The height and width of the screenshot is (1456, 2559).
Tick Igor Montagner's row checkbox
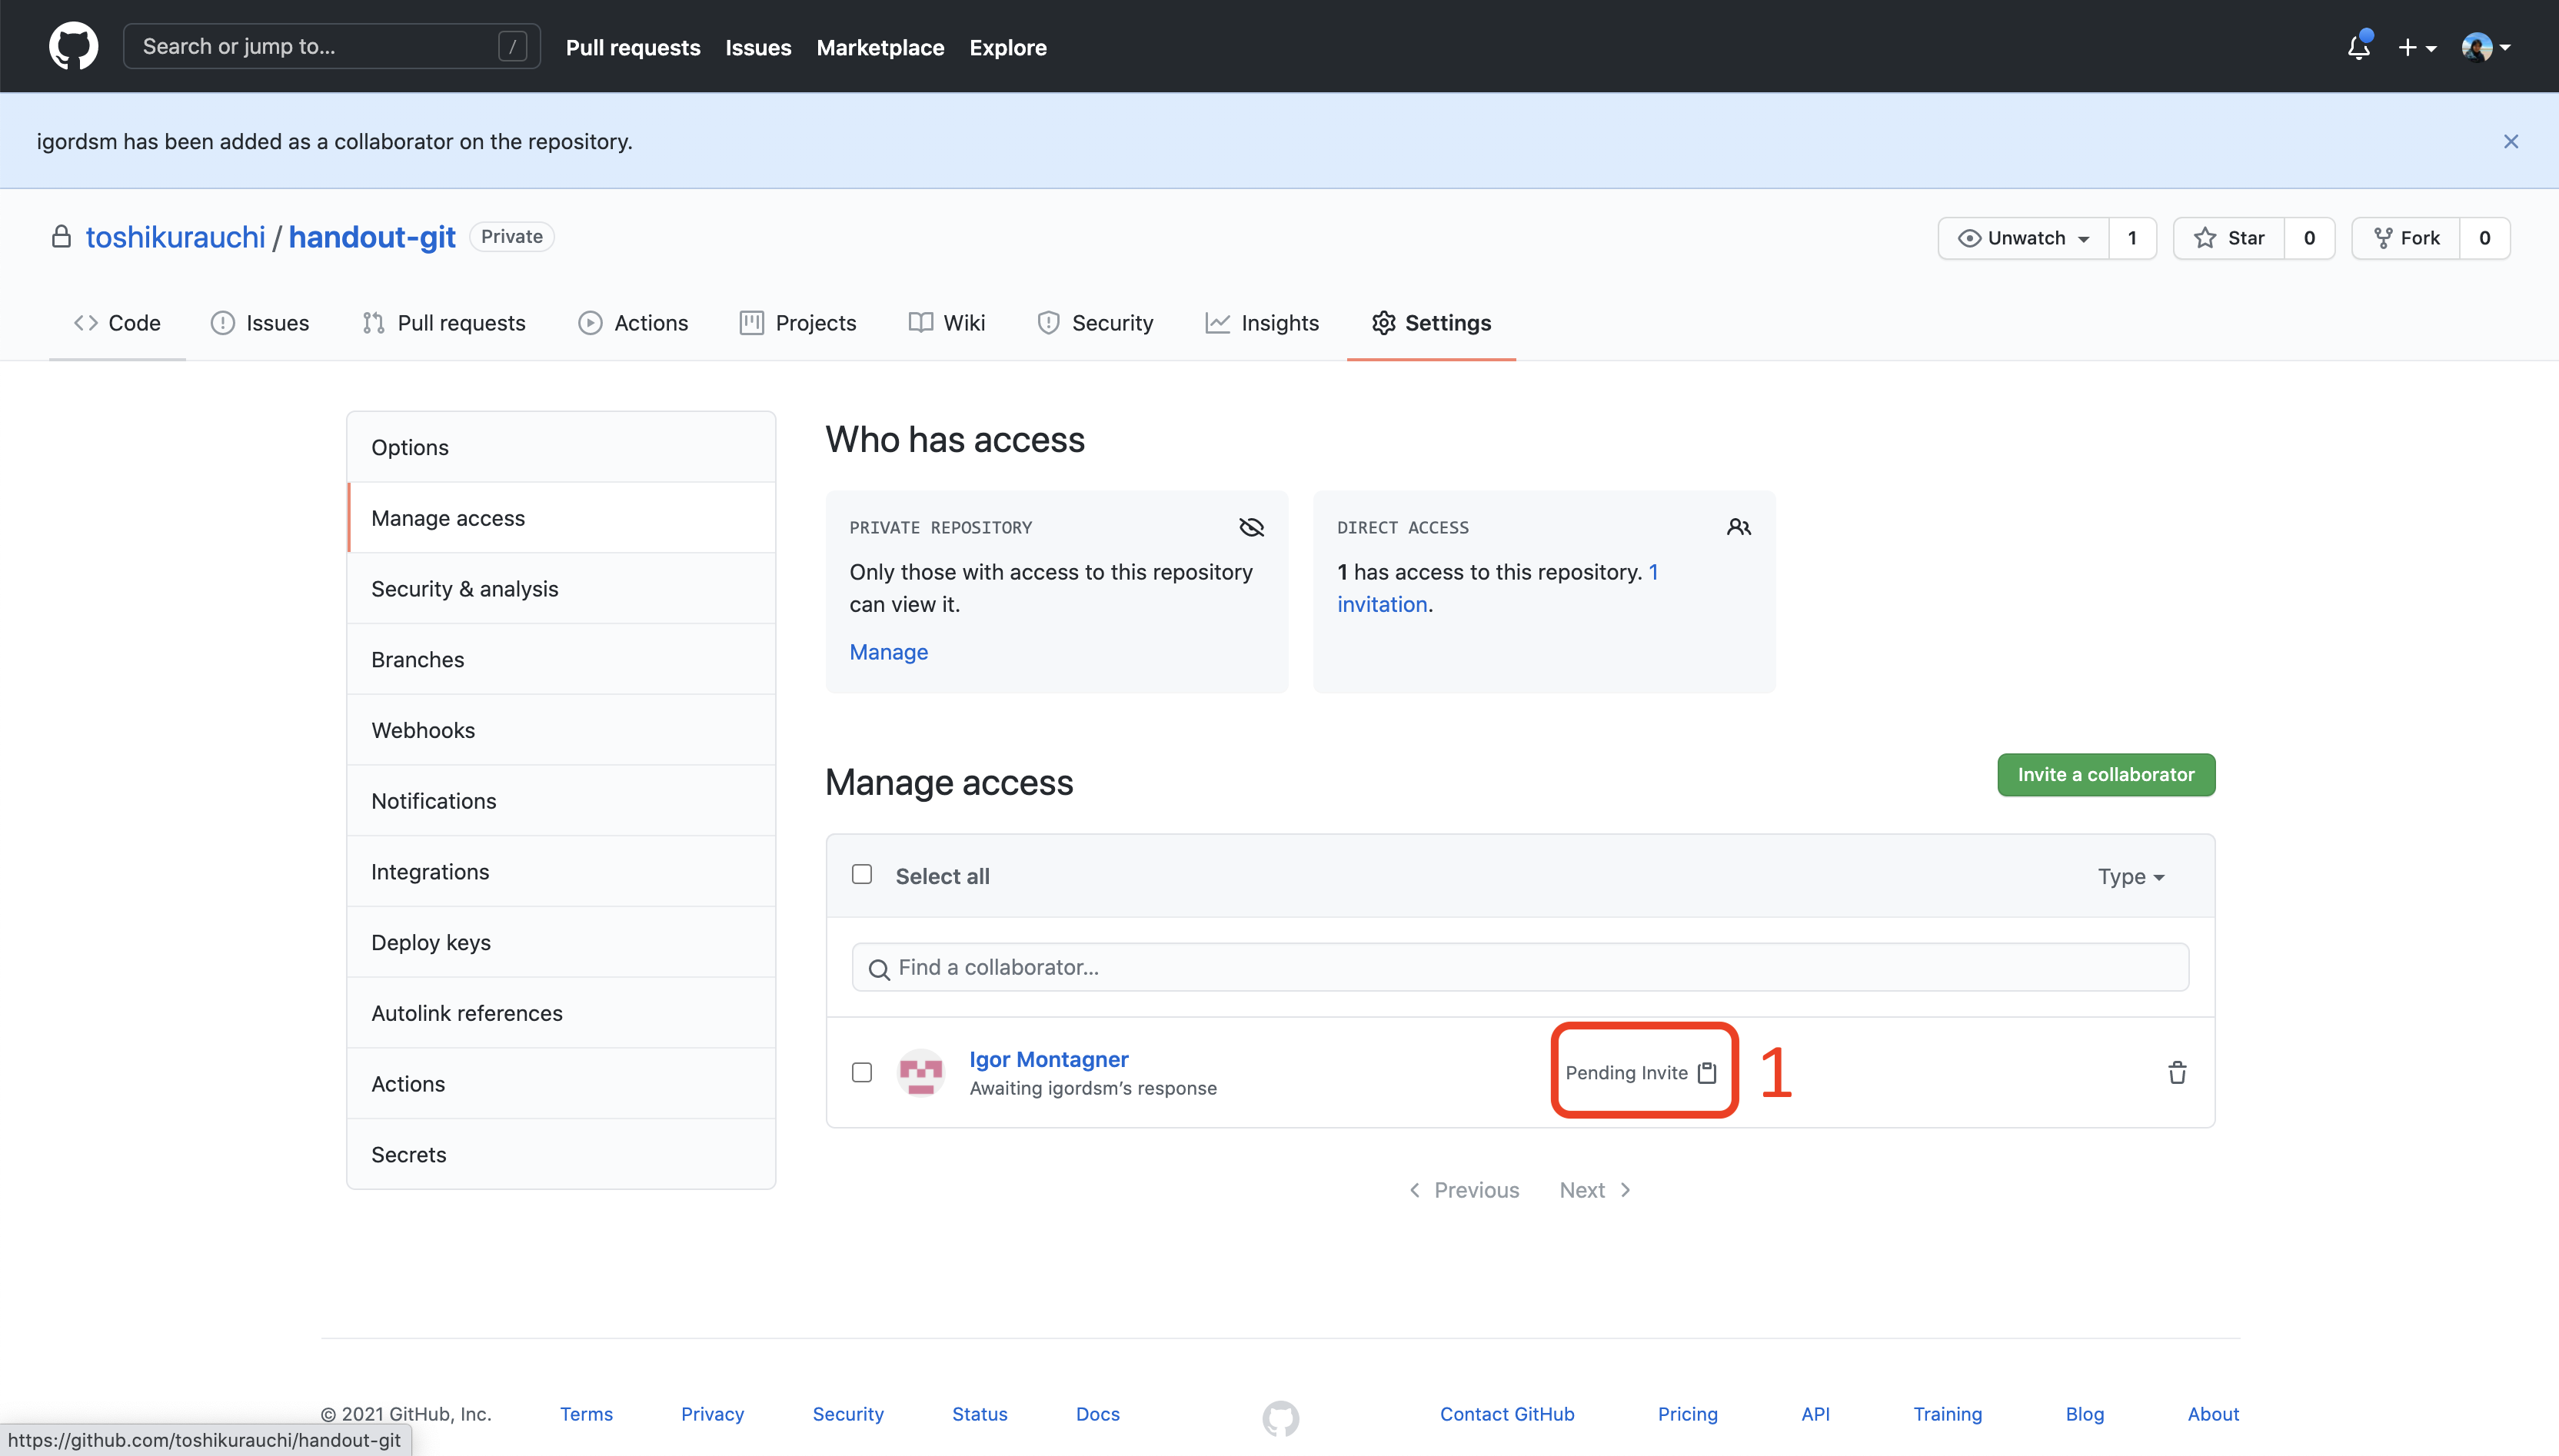pos(862,1072)
